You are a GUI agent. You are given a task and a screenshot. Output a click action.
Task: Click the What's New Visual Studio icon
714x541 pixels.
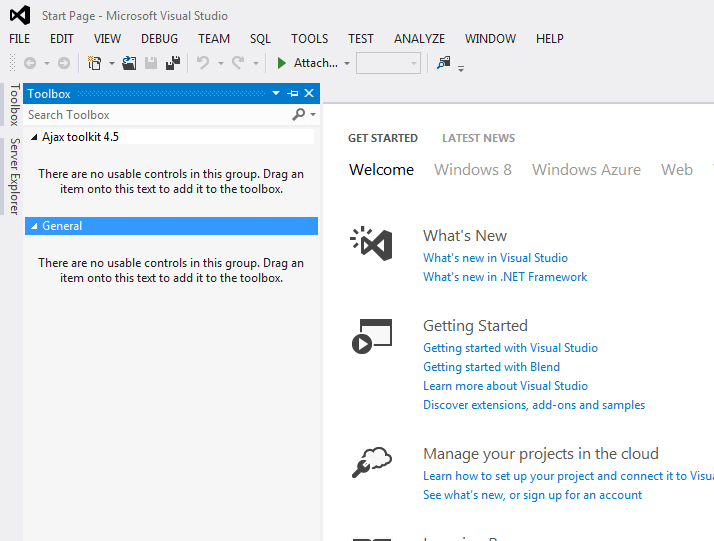(x=372, y=244)
